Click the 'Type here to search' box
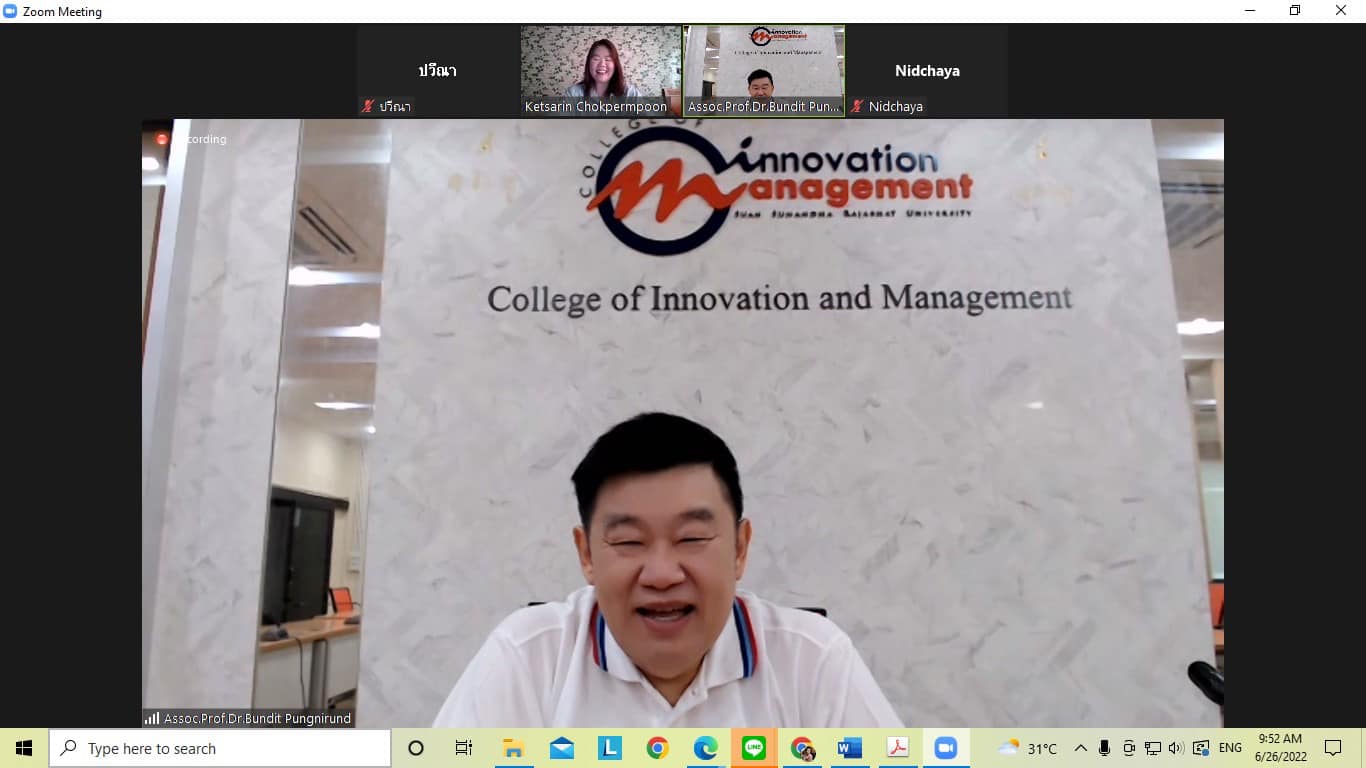Viewport: 1366px width, 768px height. coord(220,748)
